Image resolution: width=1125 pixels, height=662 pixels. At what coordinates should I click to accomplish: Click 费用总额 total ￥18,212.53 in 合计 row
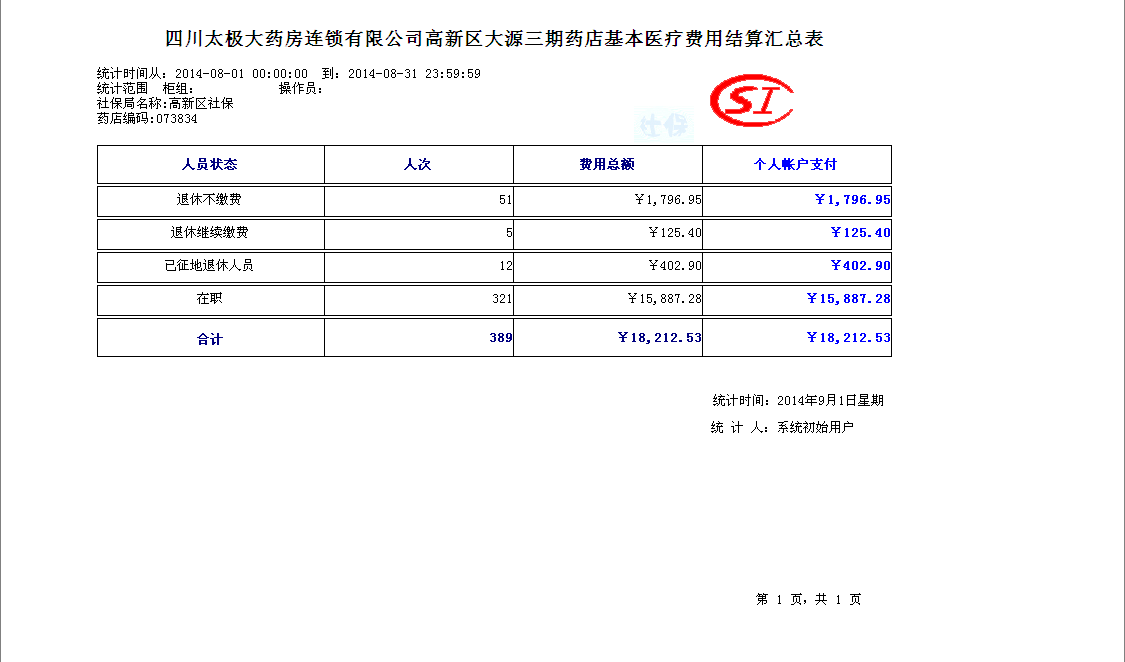pos(659,337)
